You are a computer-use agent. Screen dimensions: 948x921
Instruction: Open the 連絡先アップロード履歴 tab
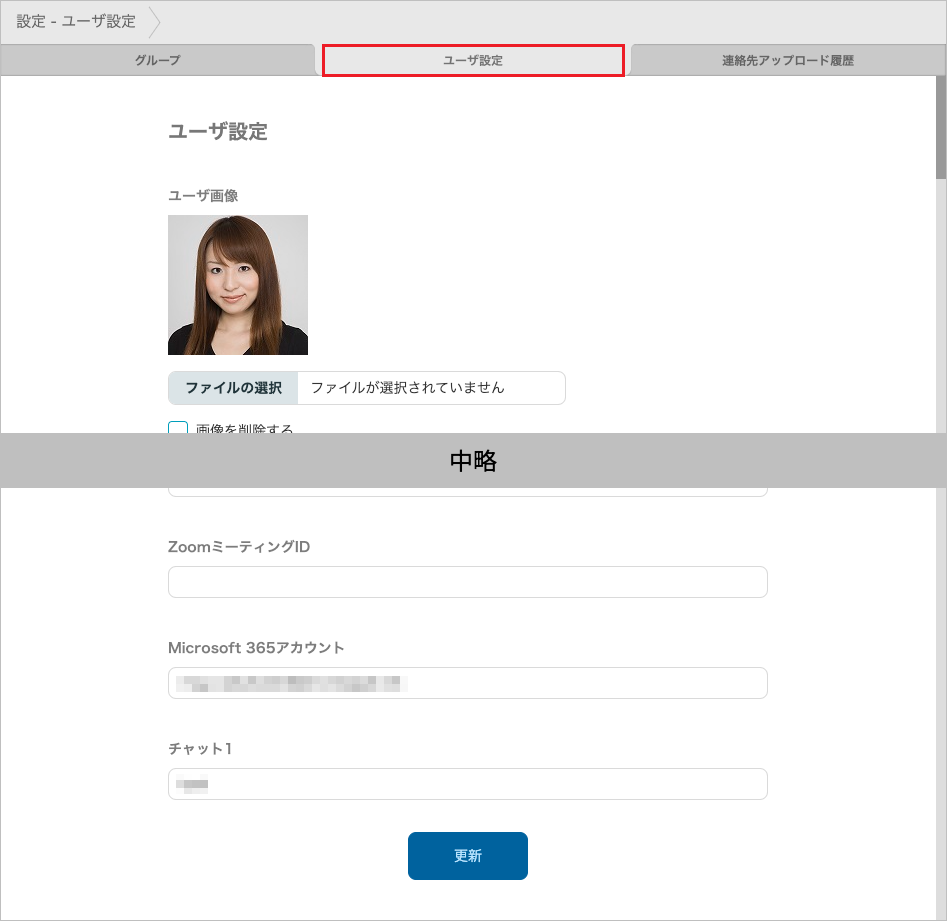click(x=788, y=60)
